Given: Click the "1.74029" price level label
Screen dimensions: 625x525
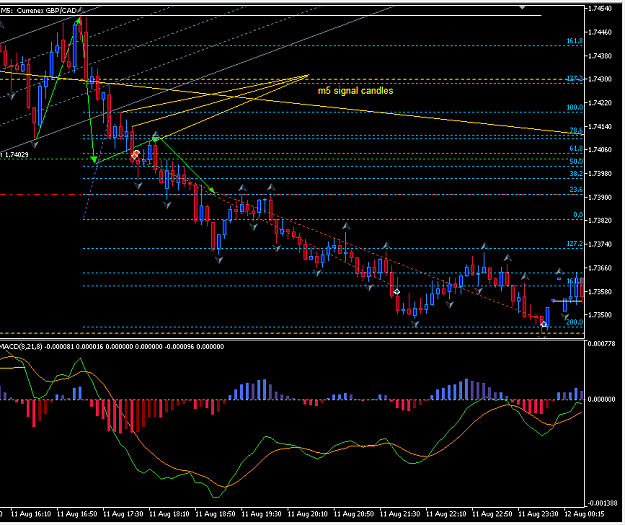Looking at the screenshot, I should pos(16,155).
